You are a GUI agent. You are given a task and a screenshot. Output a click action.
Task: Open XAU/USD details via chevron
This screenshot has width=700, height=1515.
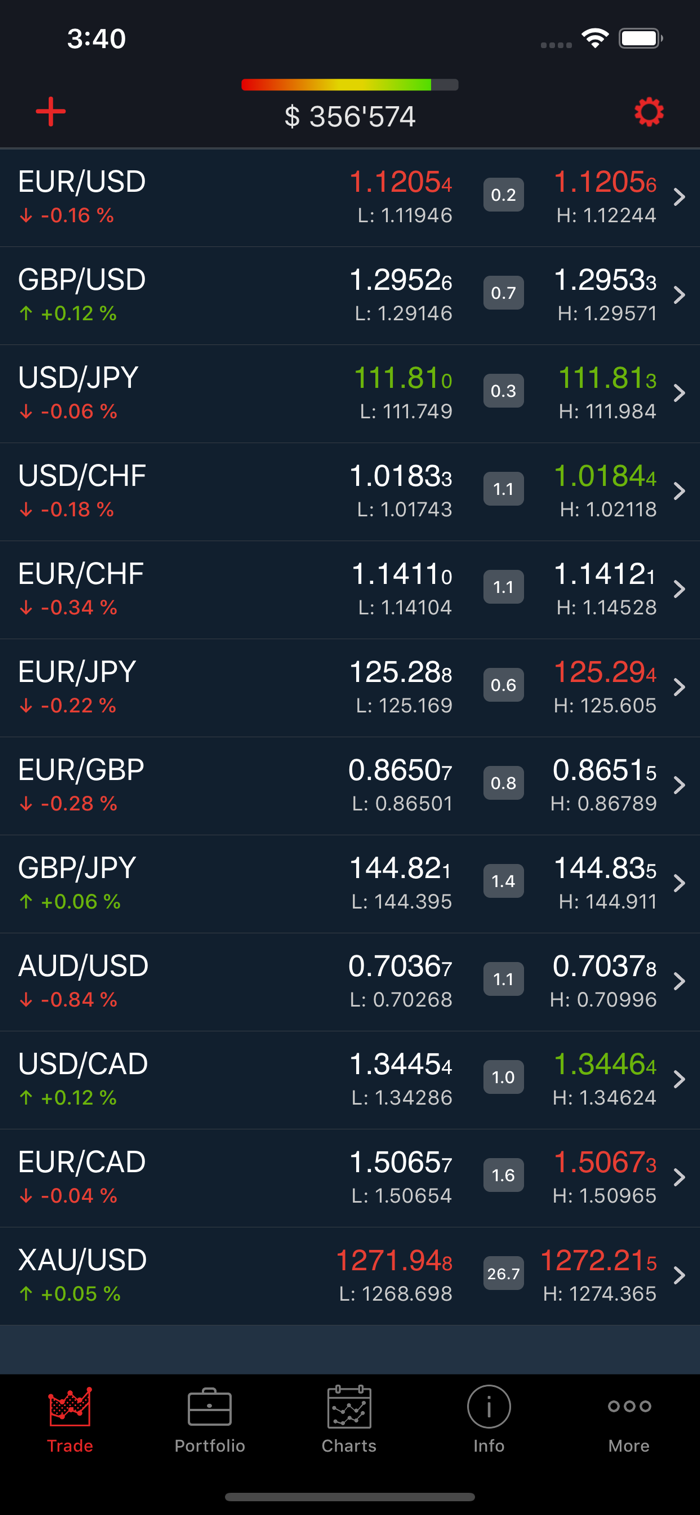coord(680,1275)
